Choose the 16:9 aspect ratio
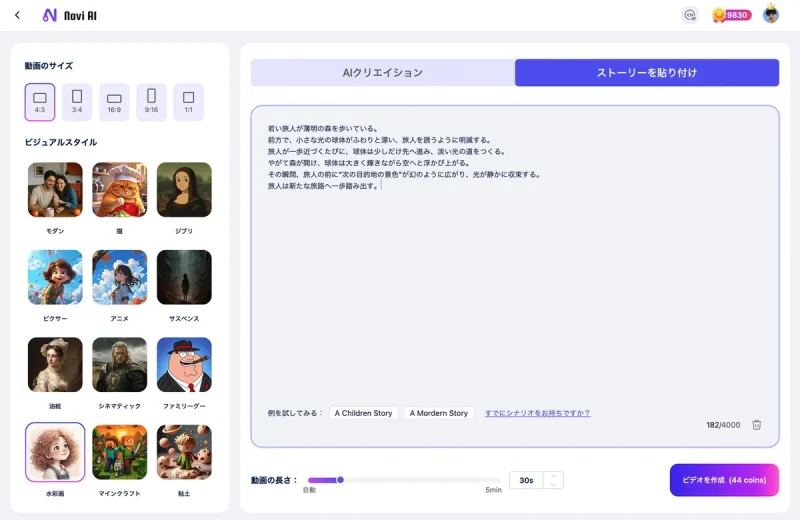Image resolution: width=800 pixels, height=520 pixels. (114, 101)
